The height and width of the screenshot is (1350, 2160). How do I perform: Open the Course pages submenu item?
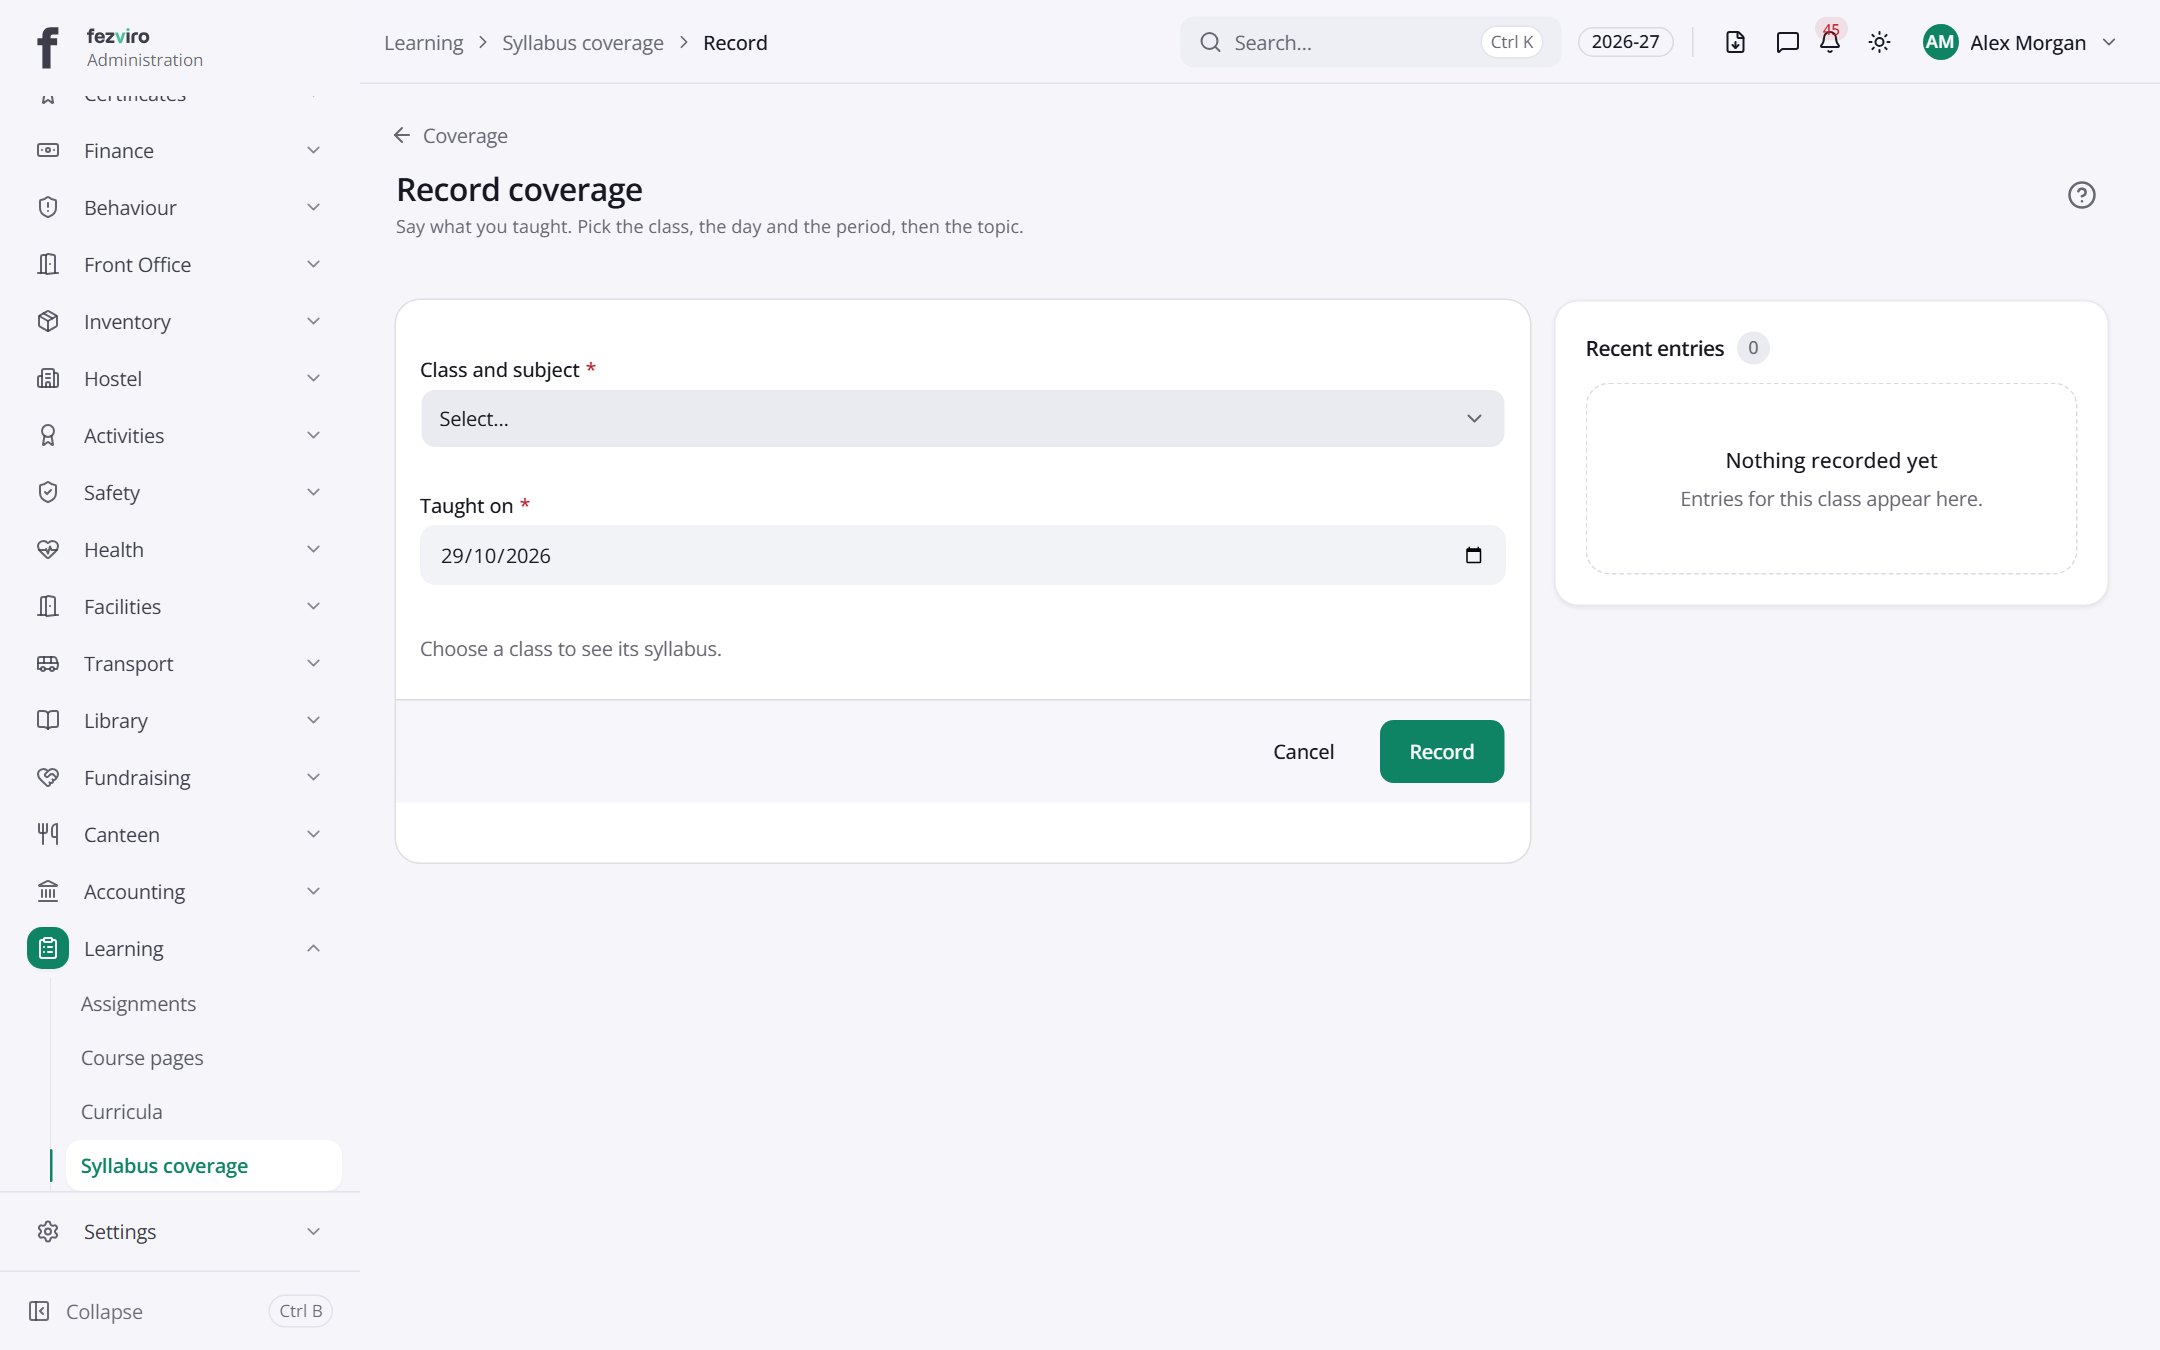tap(142, 1058)
